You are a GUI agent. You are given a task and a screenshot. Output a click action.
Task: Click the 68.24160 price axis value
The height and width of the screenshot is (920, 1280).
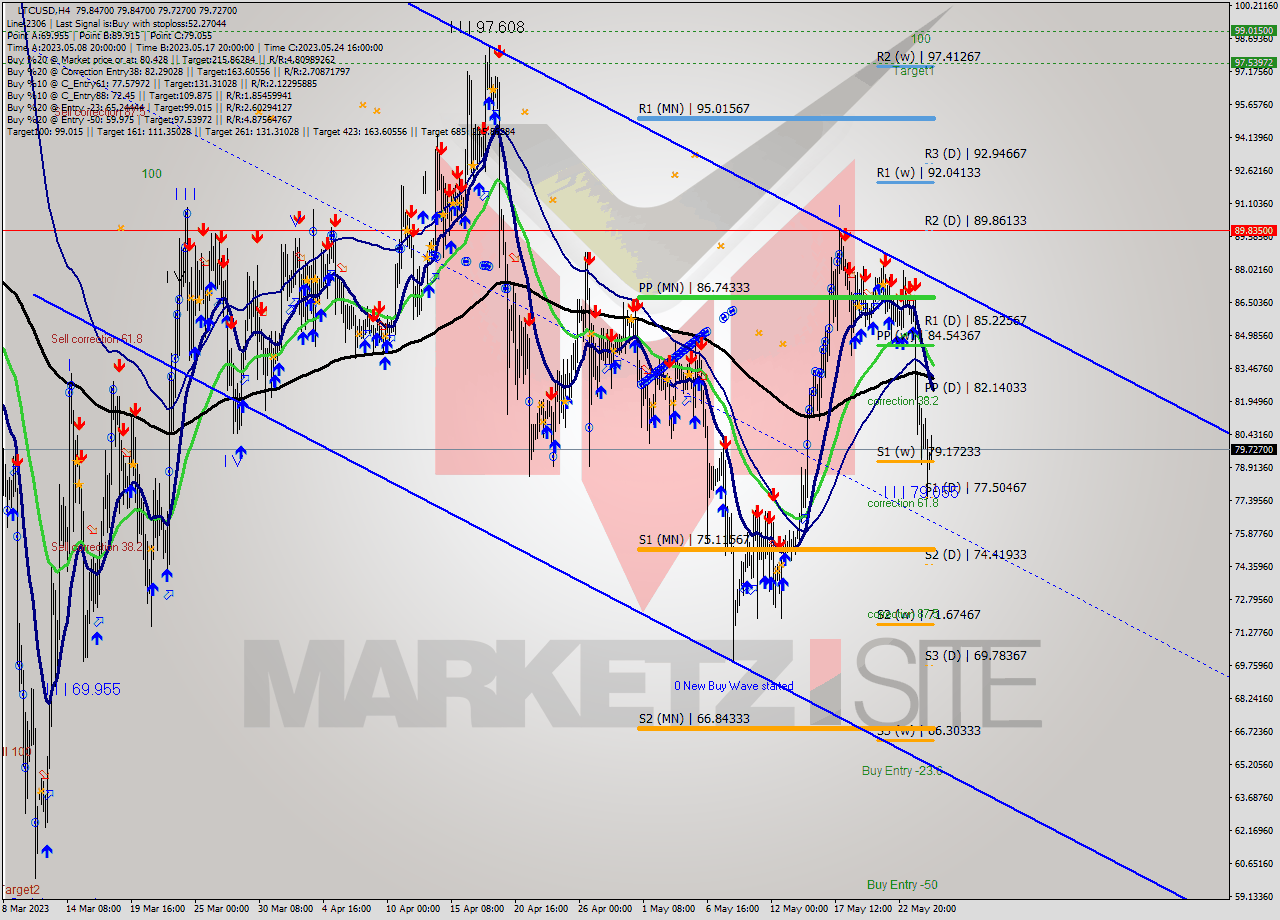pos(1254,698)
